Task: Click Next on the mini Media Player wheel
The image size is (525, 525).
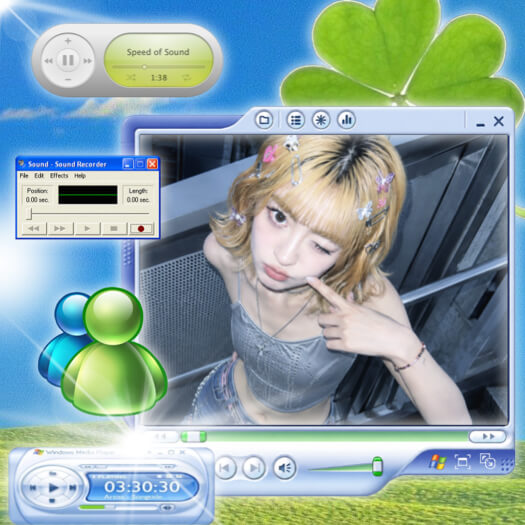Action: [x=72, y=488]
